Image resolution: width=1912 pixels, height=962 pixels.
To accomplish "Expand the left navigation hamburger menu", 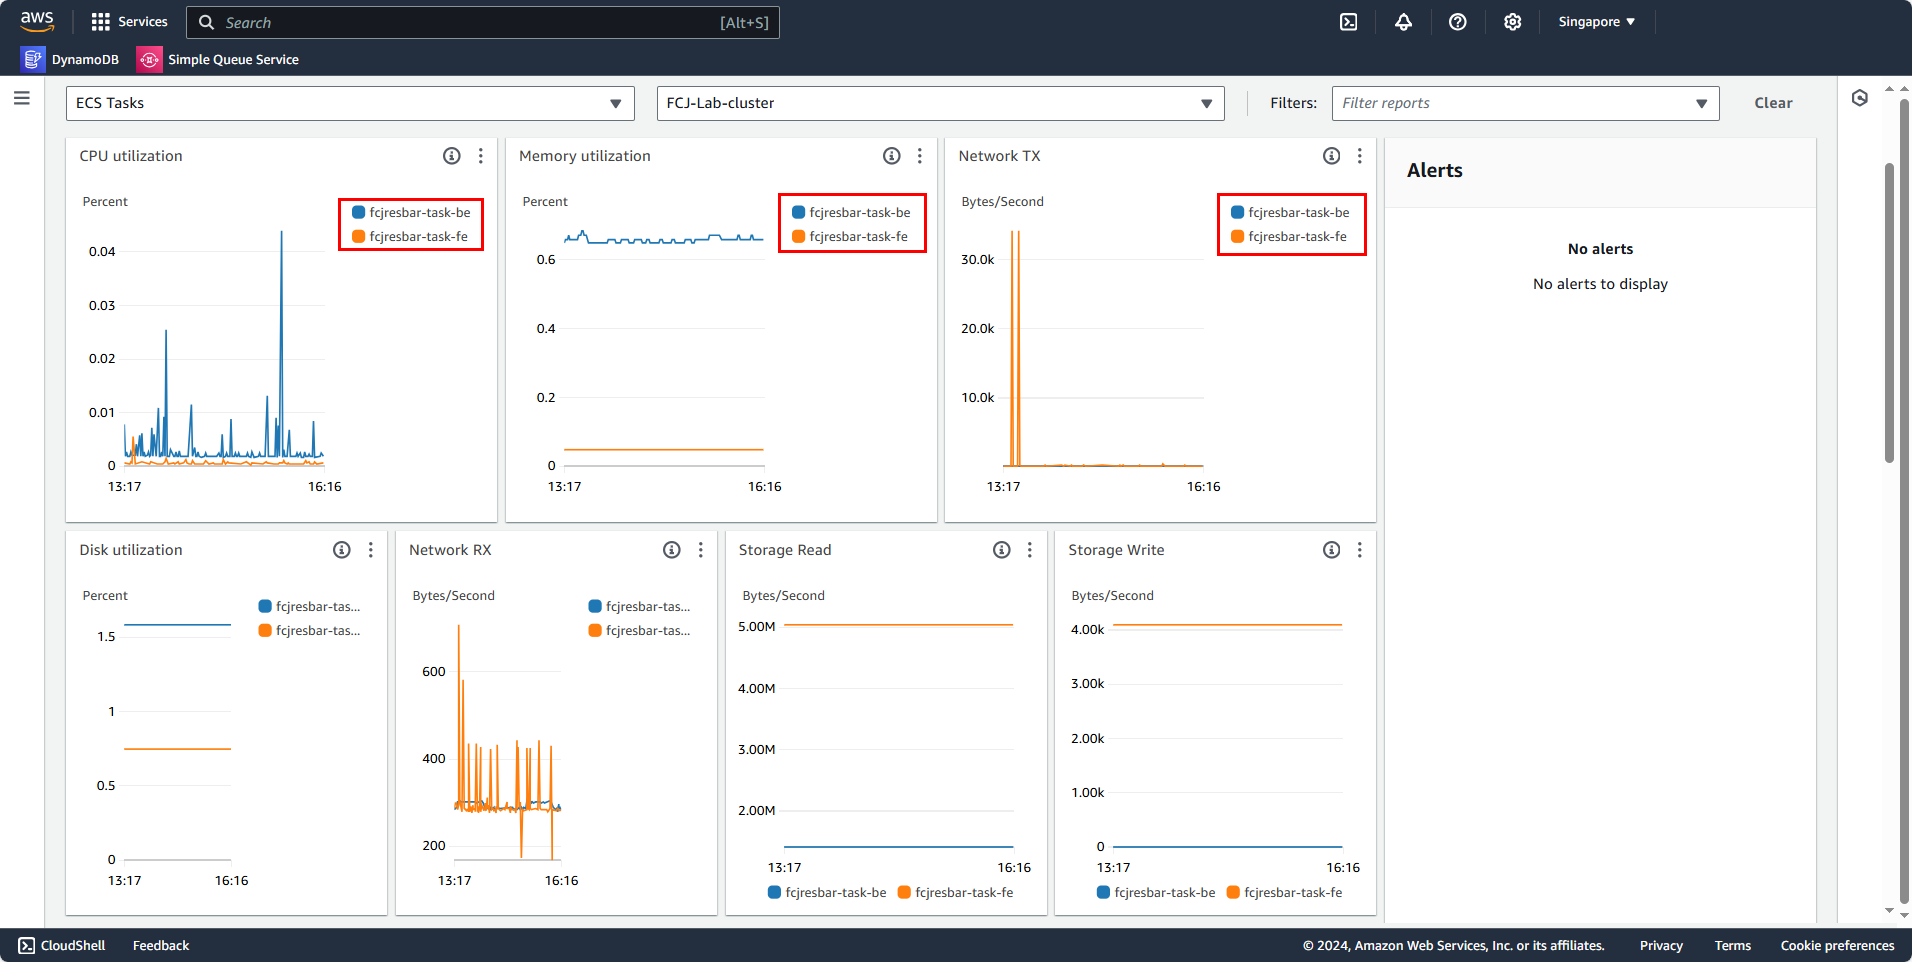I will [22, 98].
